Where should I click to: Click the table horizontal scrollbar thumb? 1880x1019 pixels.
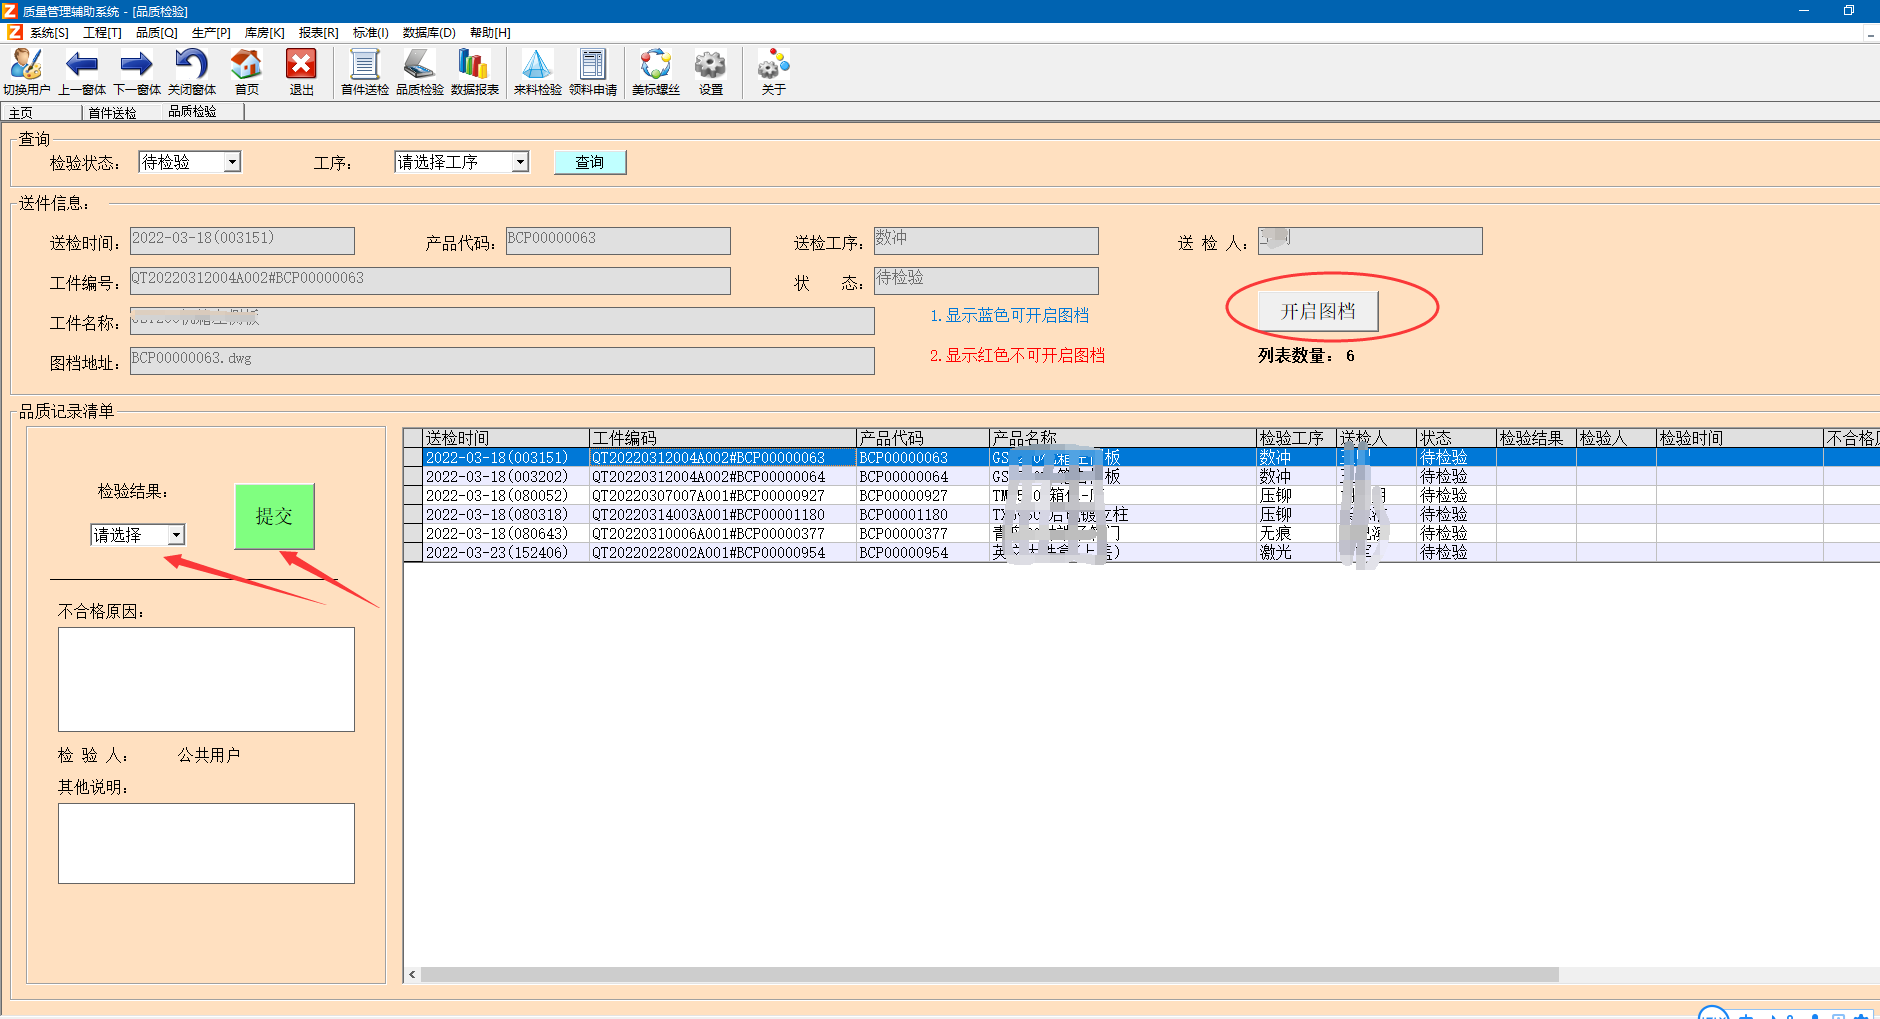989,975
